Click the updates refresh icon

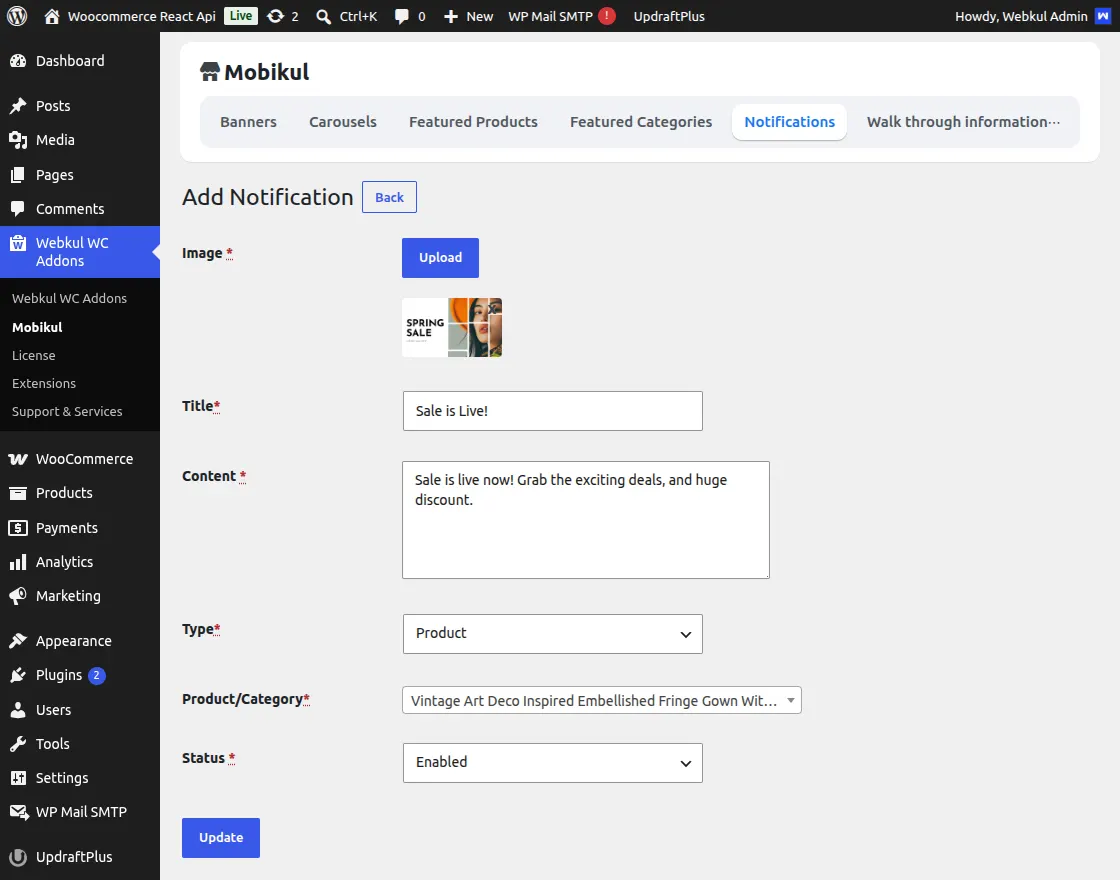276,16
